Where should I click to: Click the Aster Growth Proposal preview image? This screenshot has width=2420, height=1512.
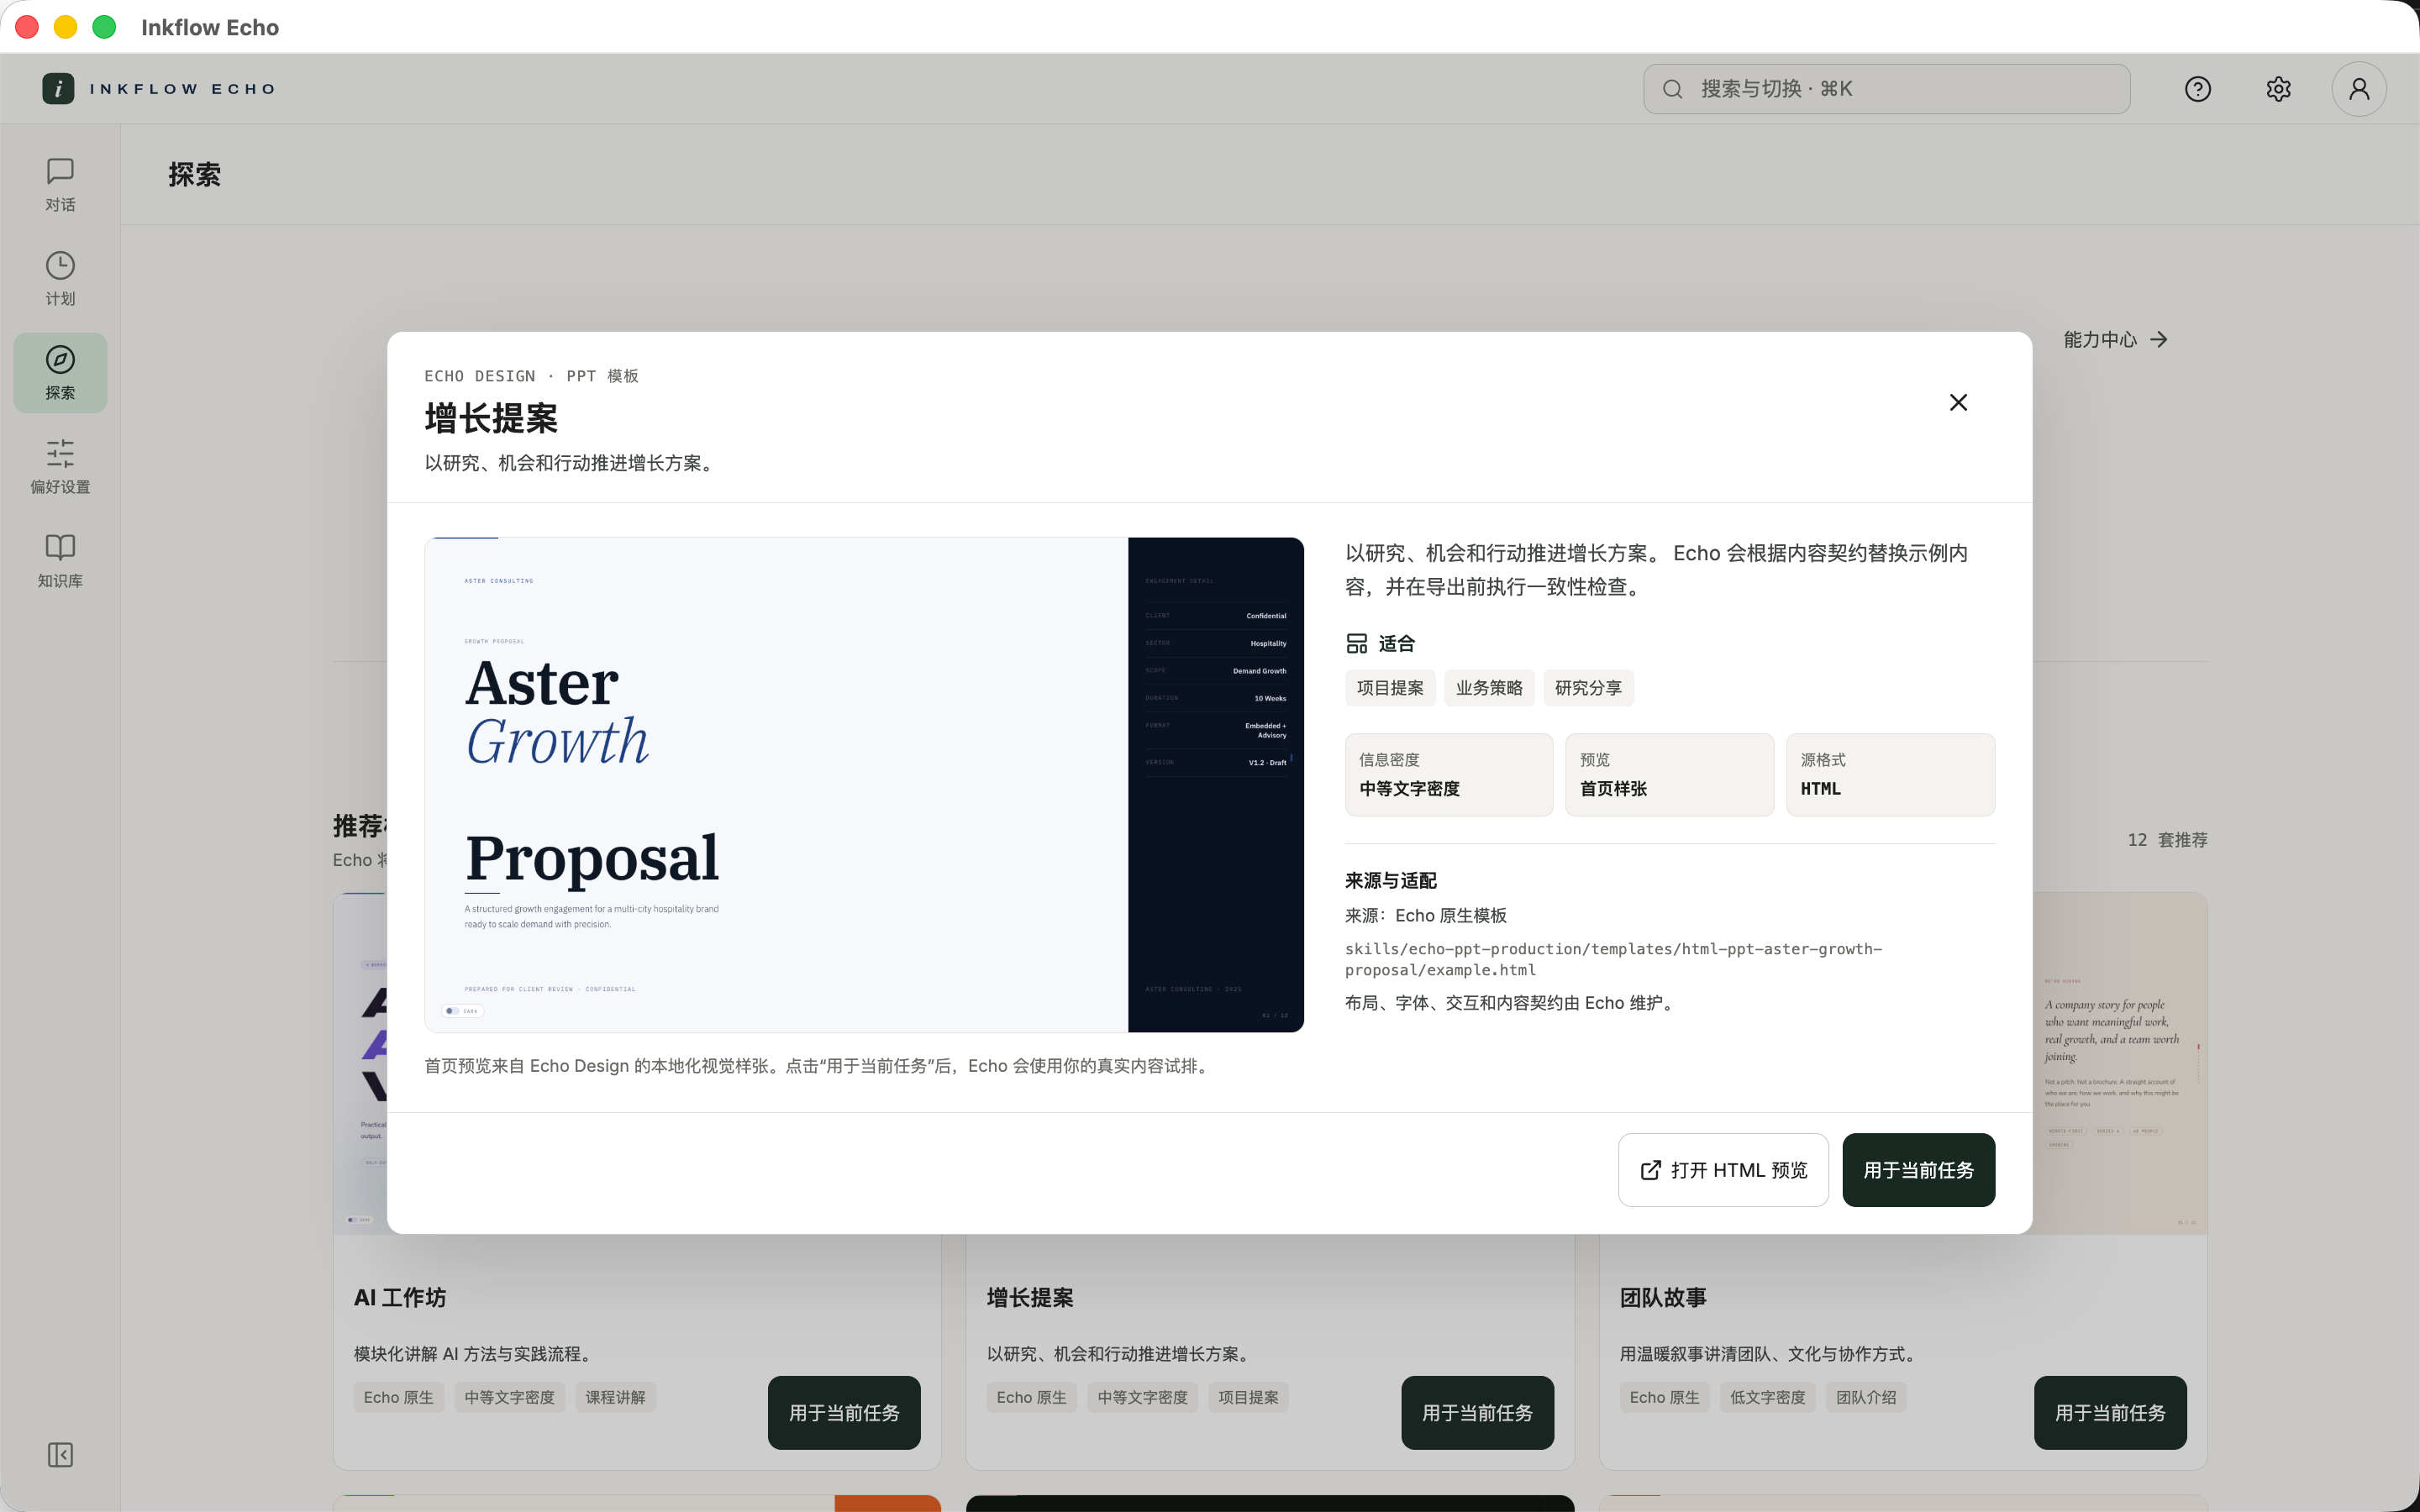864,785
